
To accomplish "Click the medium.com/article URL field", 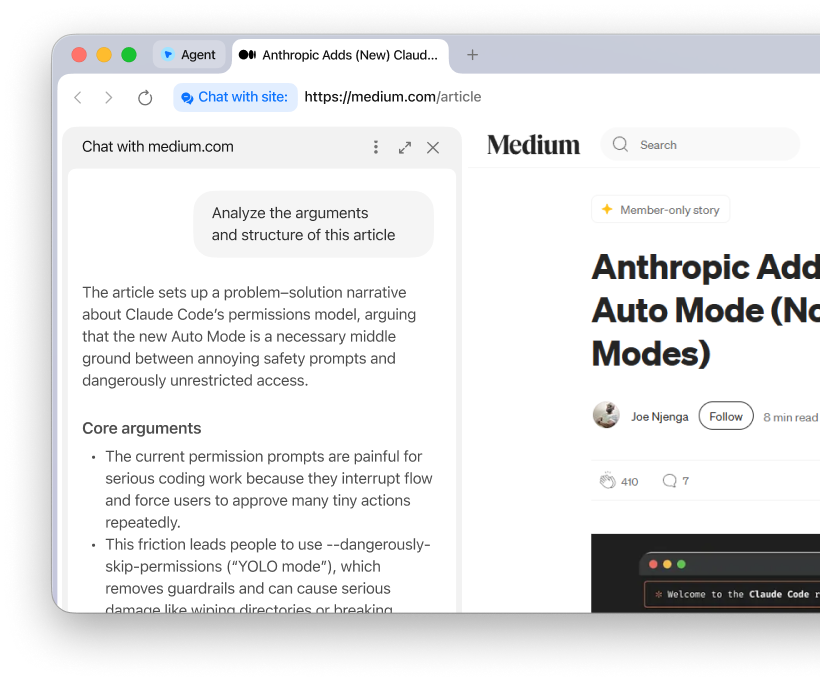I will [393, 97].
